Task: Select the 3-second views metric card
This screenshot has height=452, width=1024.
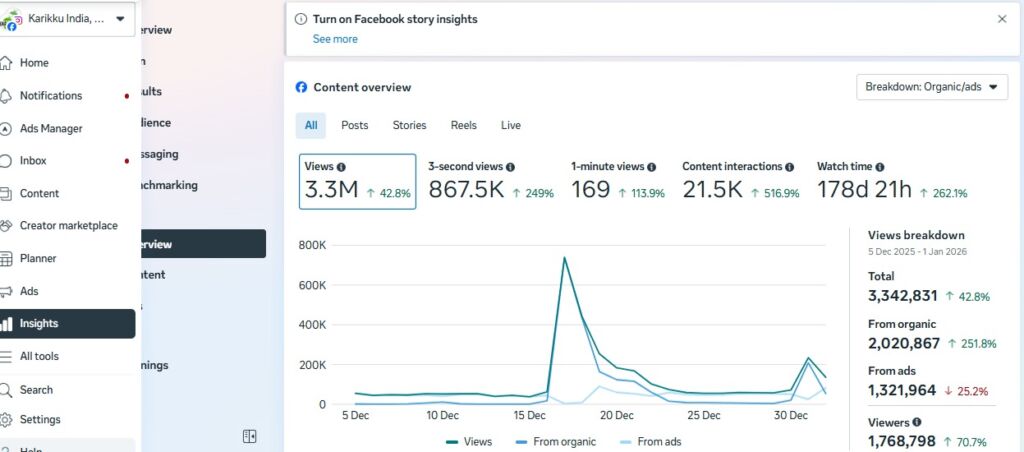Action: click(x=490, y=182)
